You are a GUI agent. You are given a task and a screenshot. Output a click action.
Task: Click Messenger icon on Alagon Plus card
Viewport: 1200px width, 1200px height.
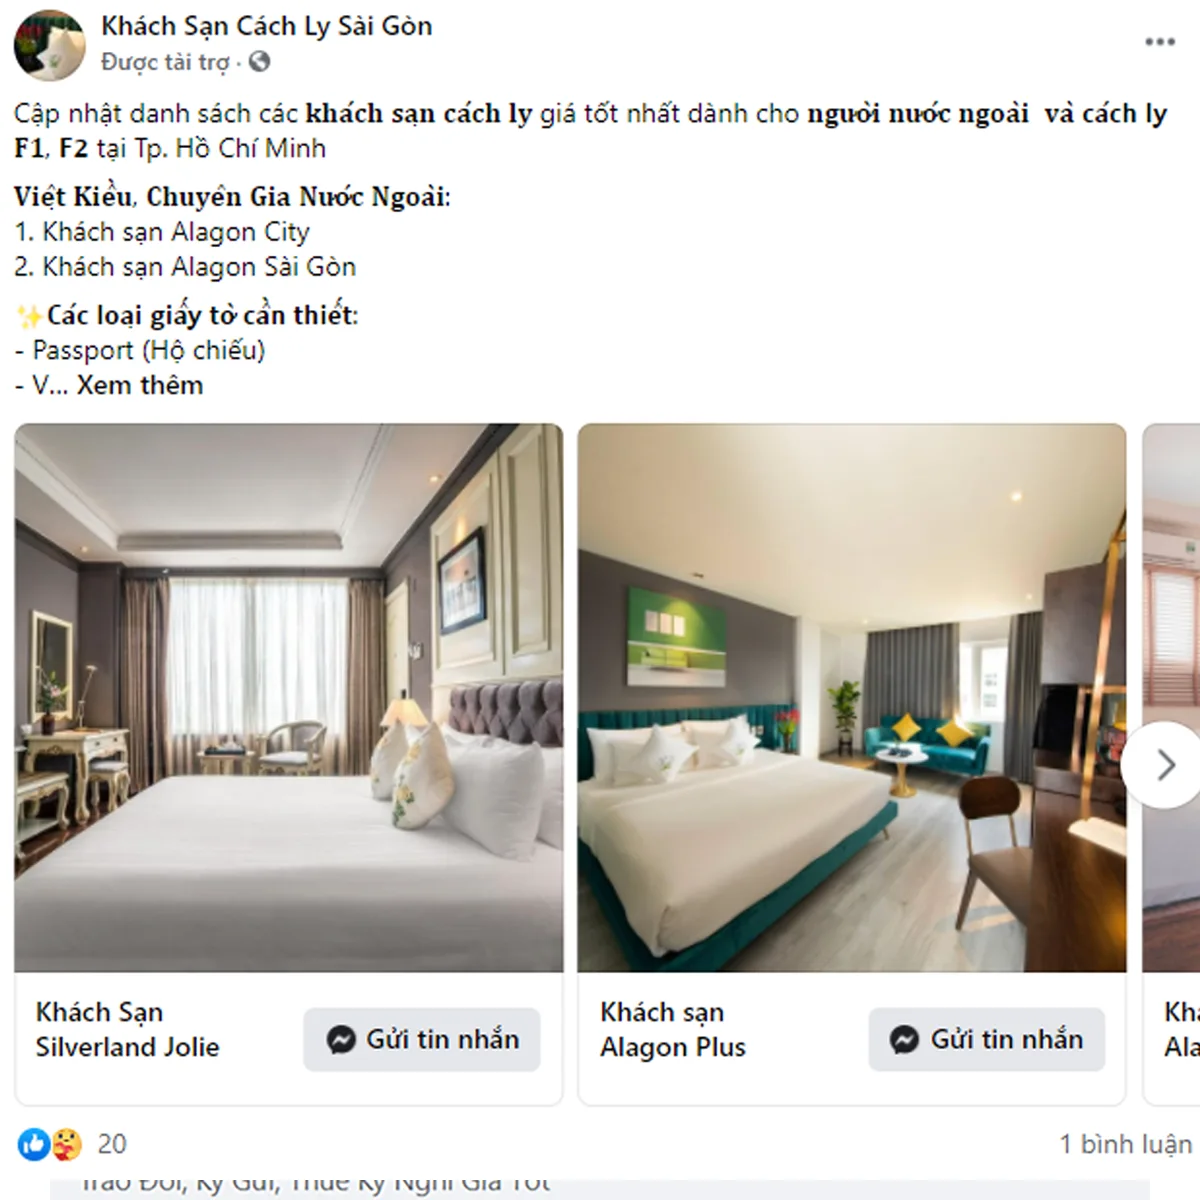[x=904, y=1040]
